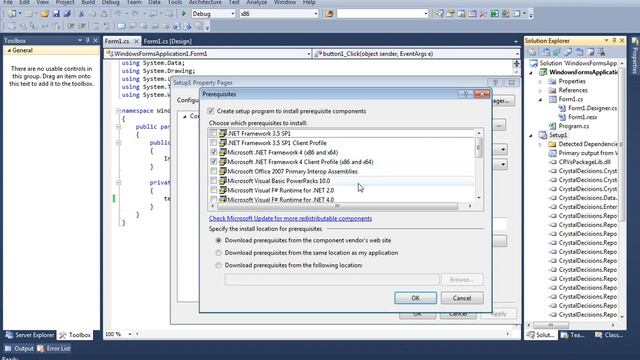Open the x86 platform dropdown
Screen dimensions: 640x360
[x=316, y=14]
